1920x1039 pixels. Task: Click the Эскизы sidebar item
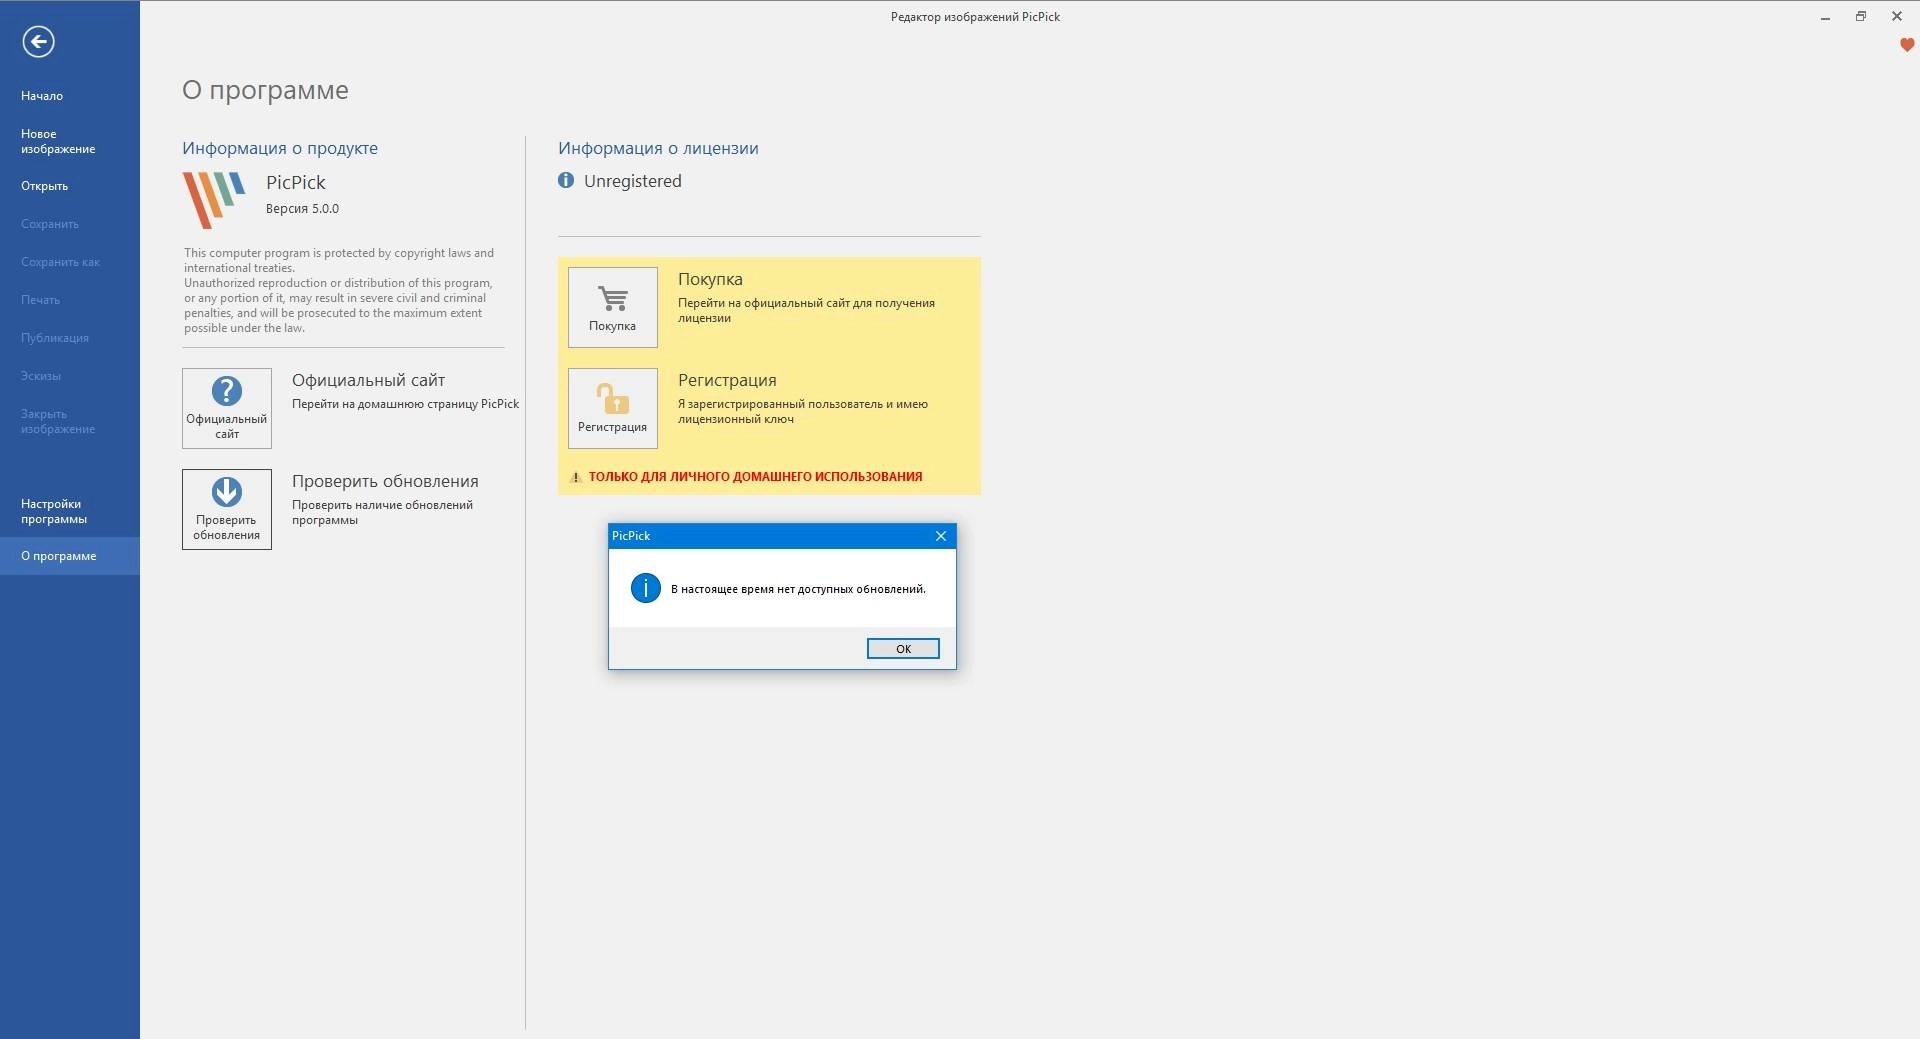tap(41, 376)
